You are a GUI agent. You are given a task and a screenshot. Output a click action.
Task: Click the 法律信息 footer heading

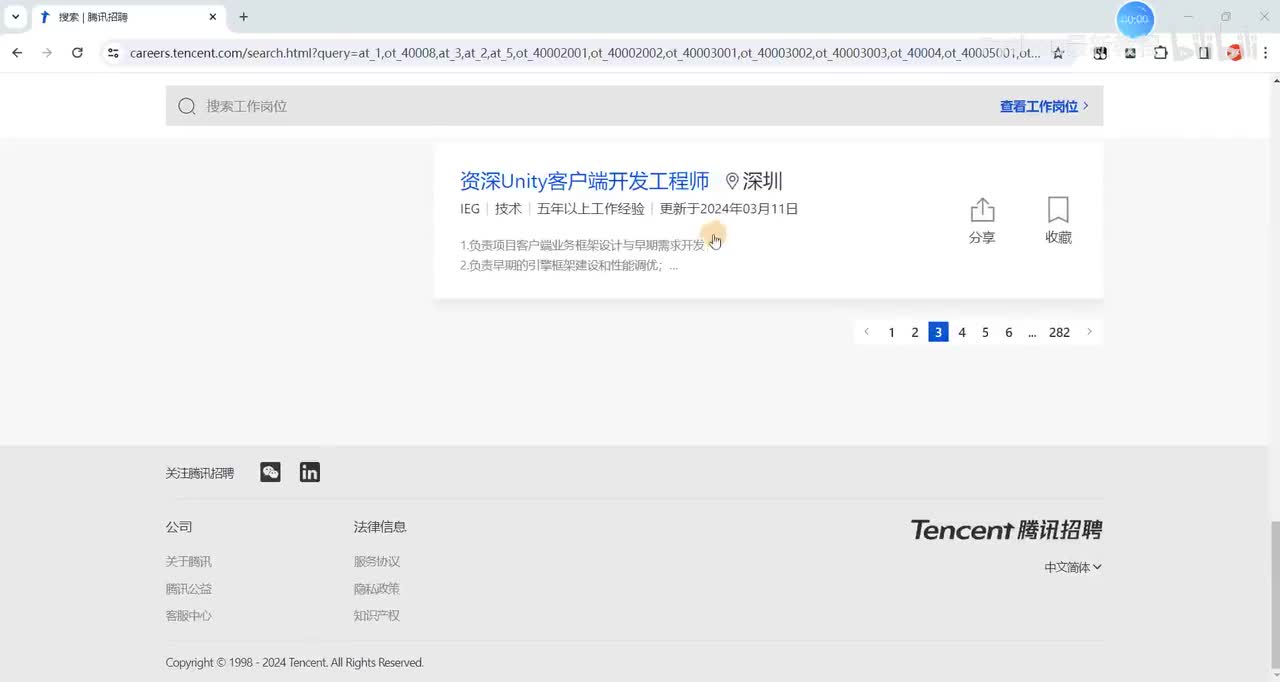coord(380,527)
